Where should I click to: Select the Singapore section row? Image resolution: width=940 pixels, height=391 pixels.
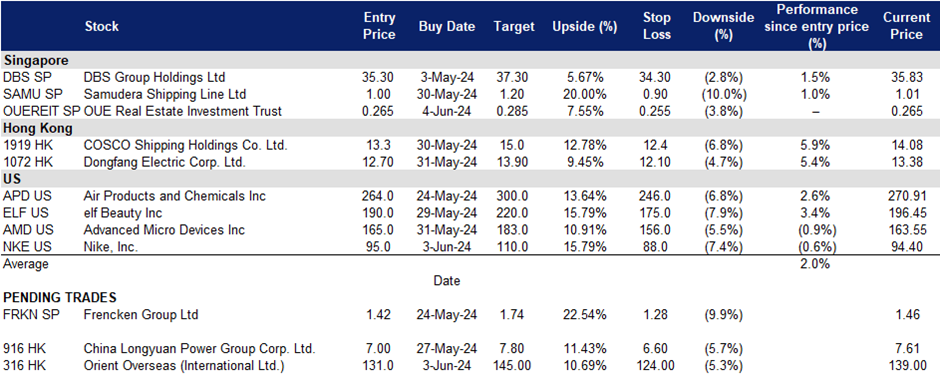coord(470,61)
